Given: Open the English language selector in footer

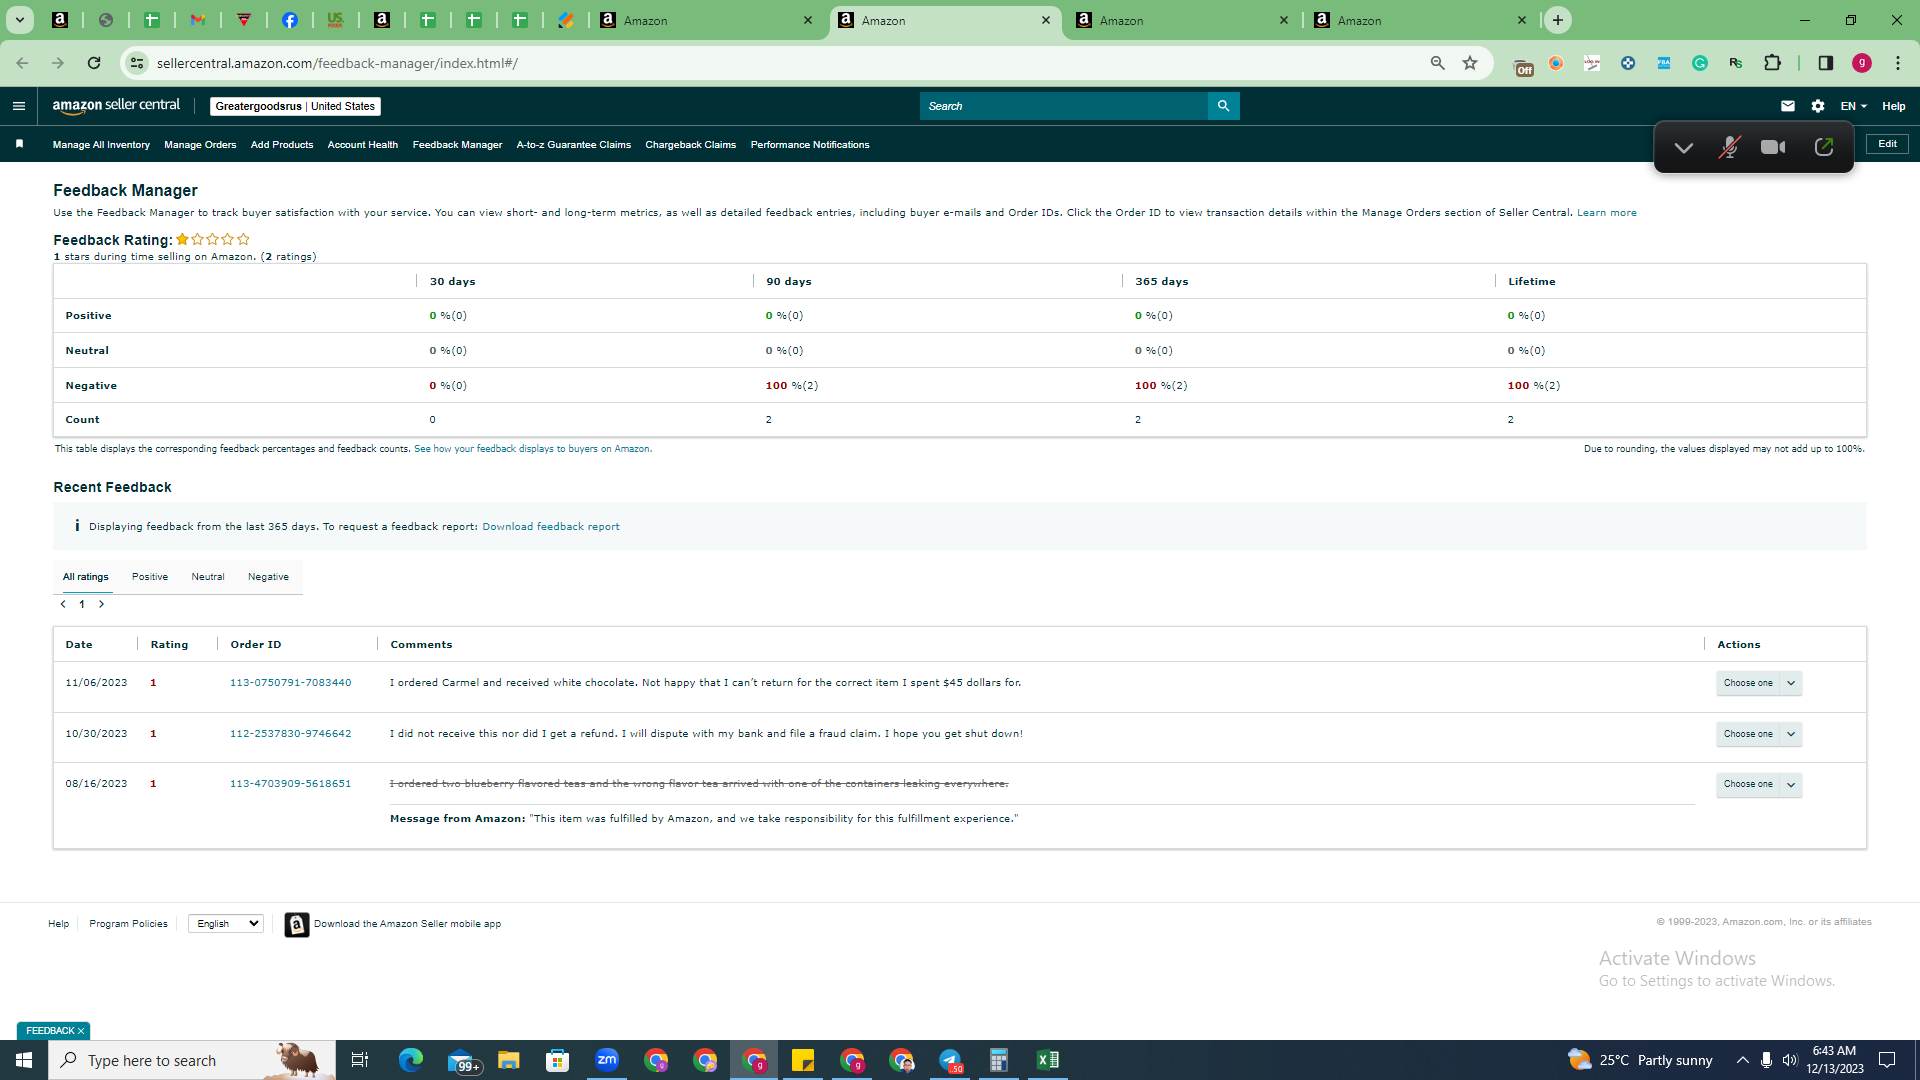Looking at the screenshot, I should [226, 924].
